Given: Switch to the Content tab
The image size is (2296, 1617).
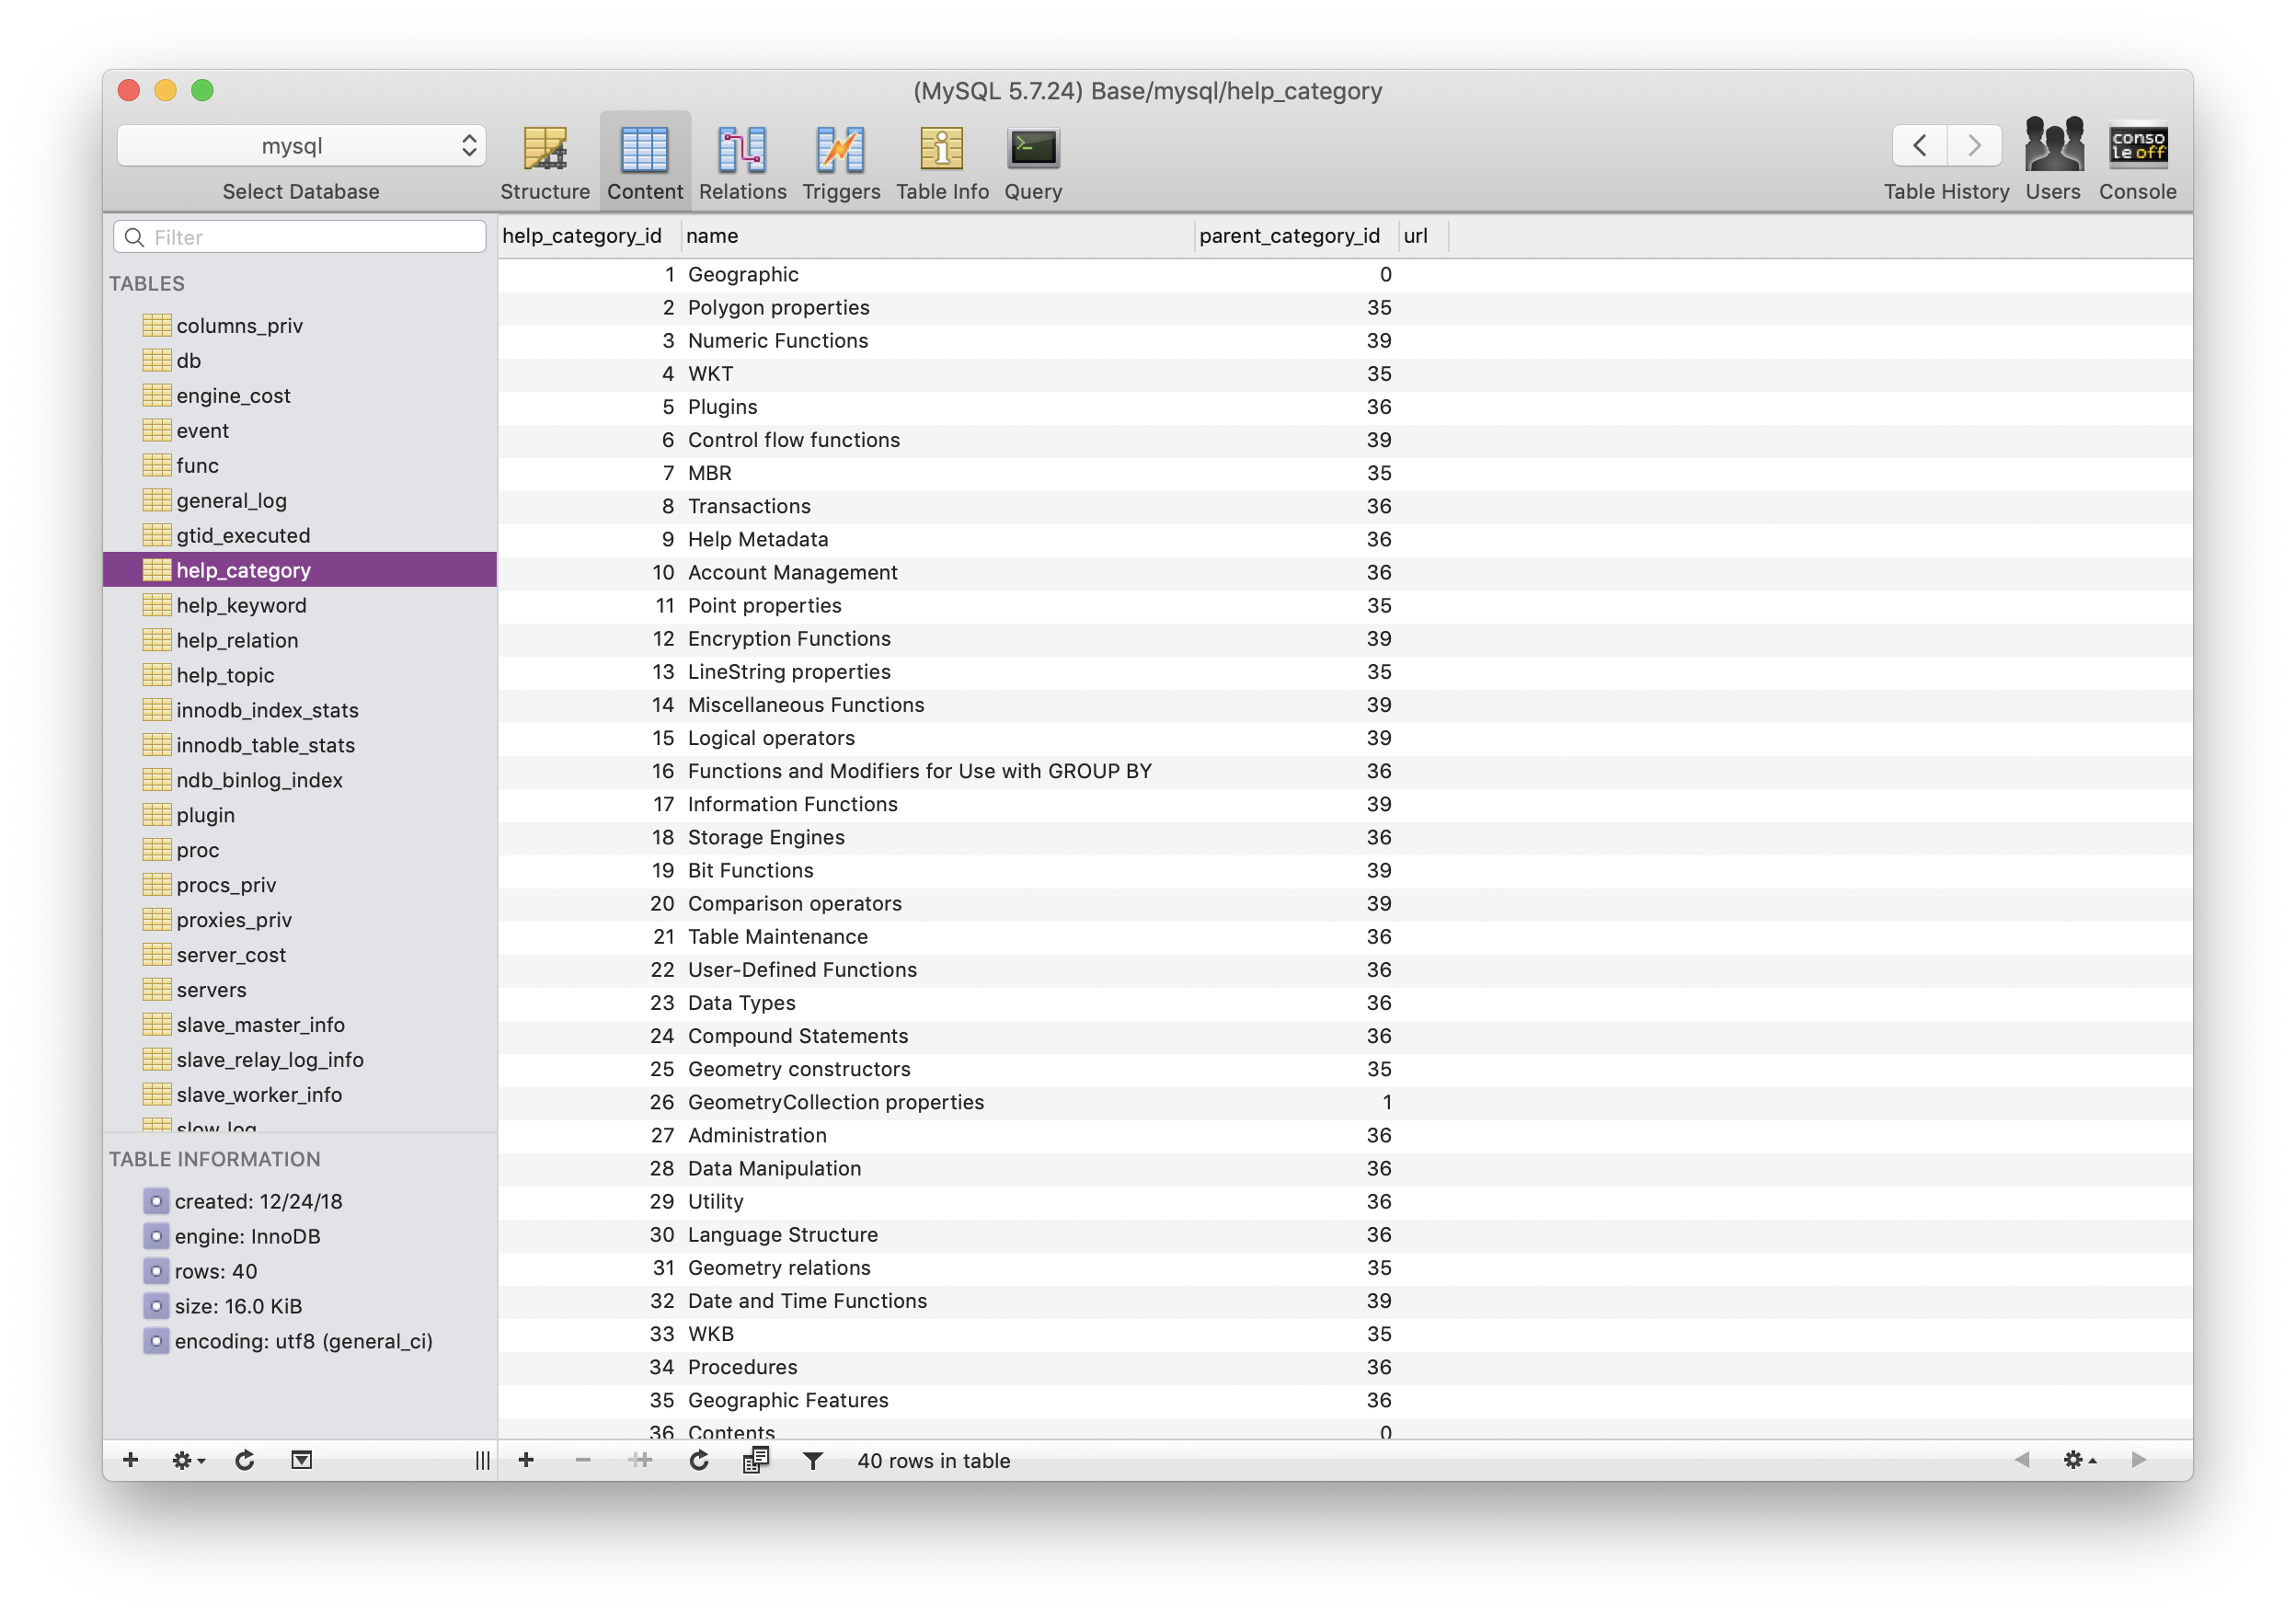Looking at the screenshot, I should coord(645,160).
